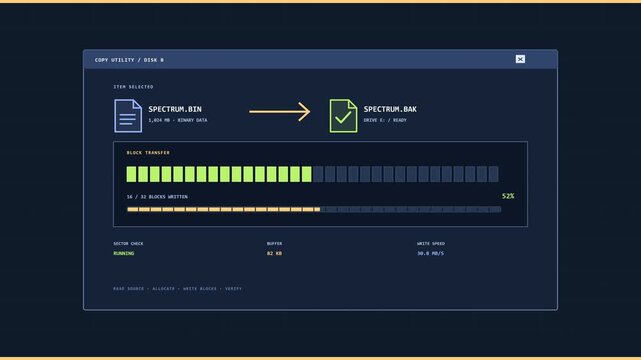Click the BUFFER label
This screenshot has width=641, height=360.
(274, 244)
